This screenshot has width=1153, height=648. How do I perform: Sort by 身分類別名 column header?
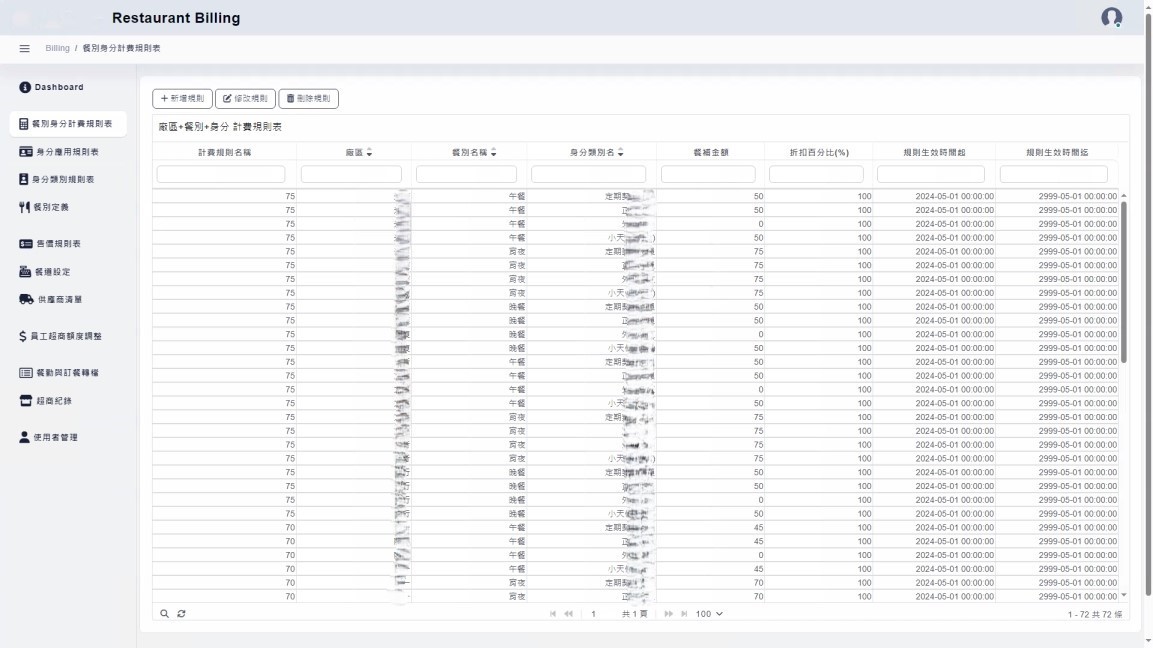click(595, 152)
